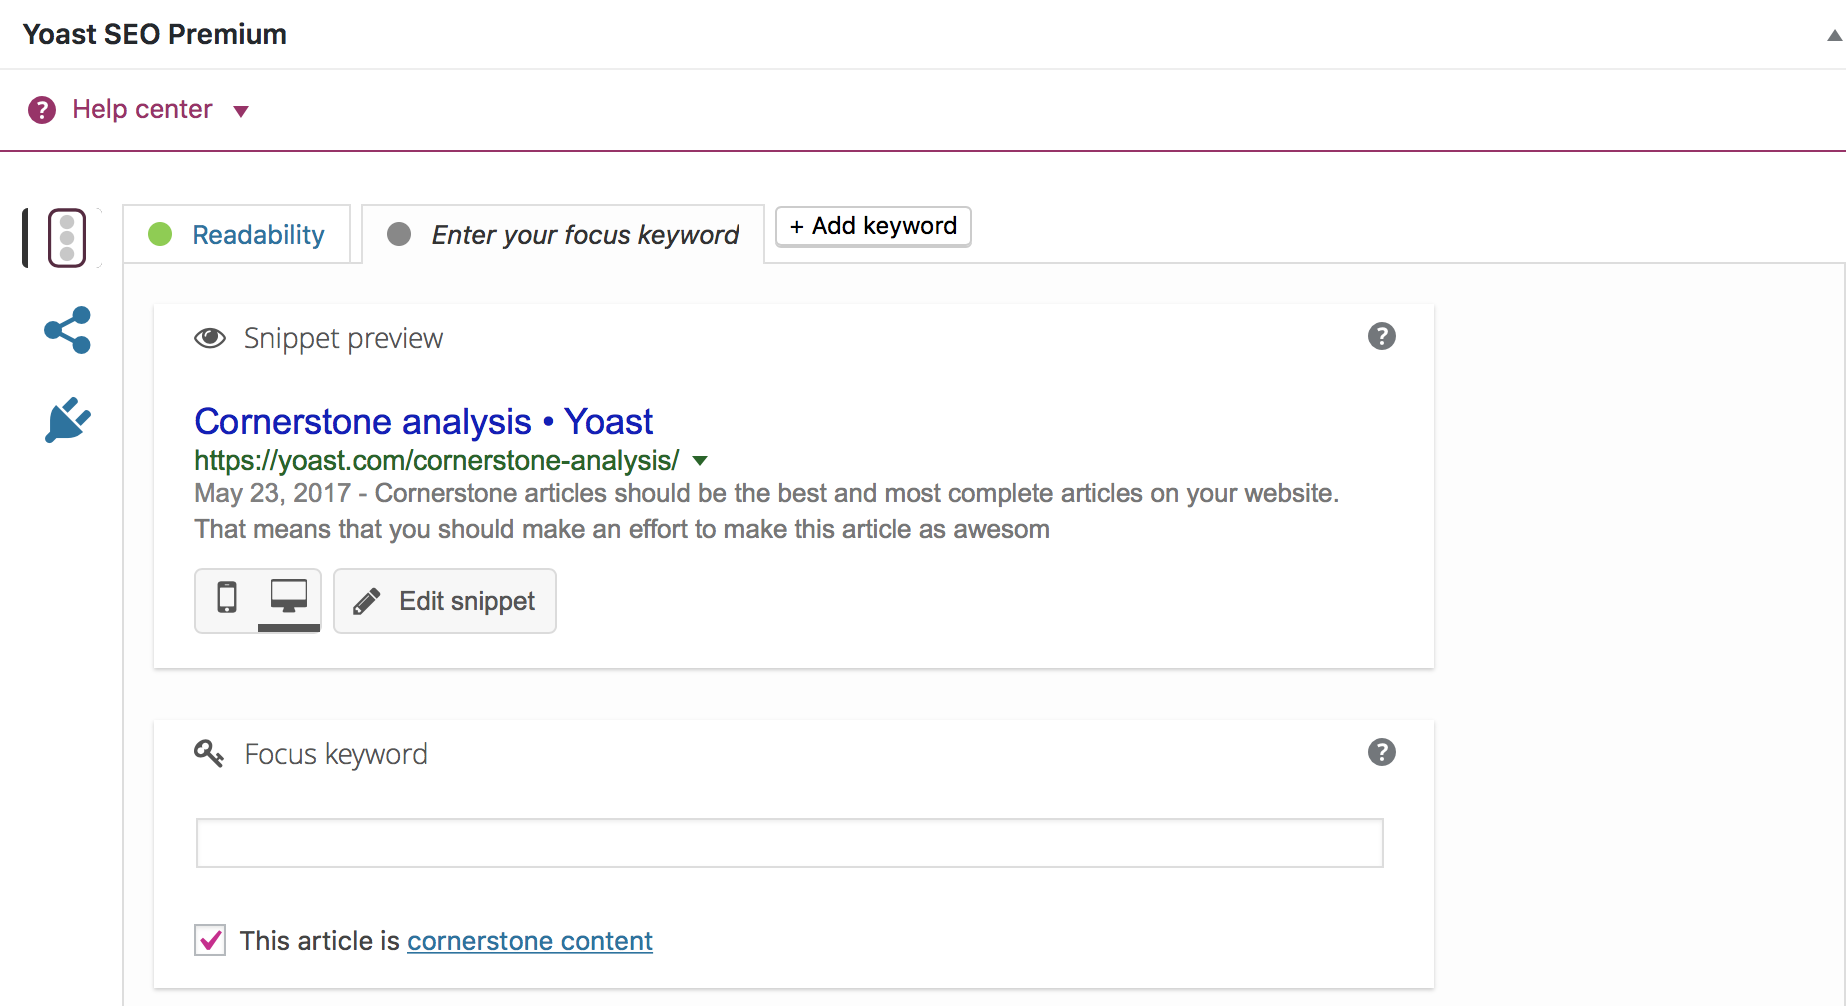Image resolution: width=1846 pixels, height=1006 pixels.
Task: Click the snippet meta description text
Action: coord(766,511)
